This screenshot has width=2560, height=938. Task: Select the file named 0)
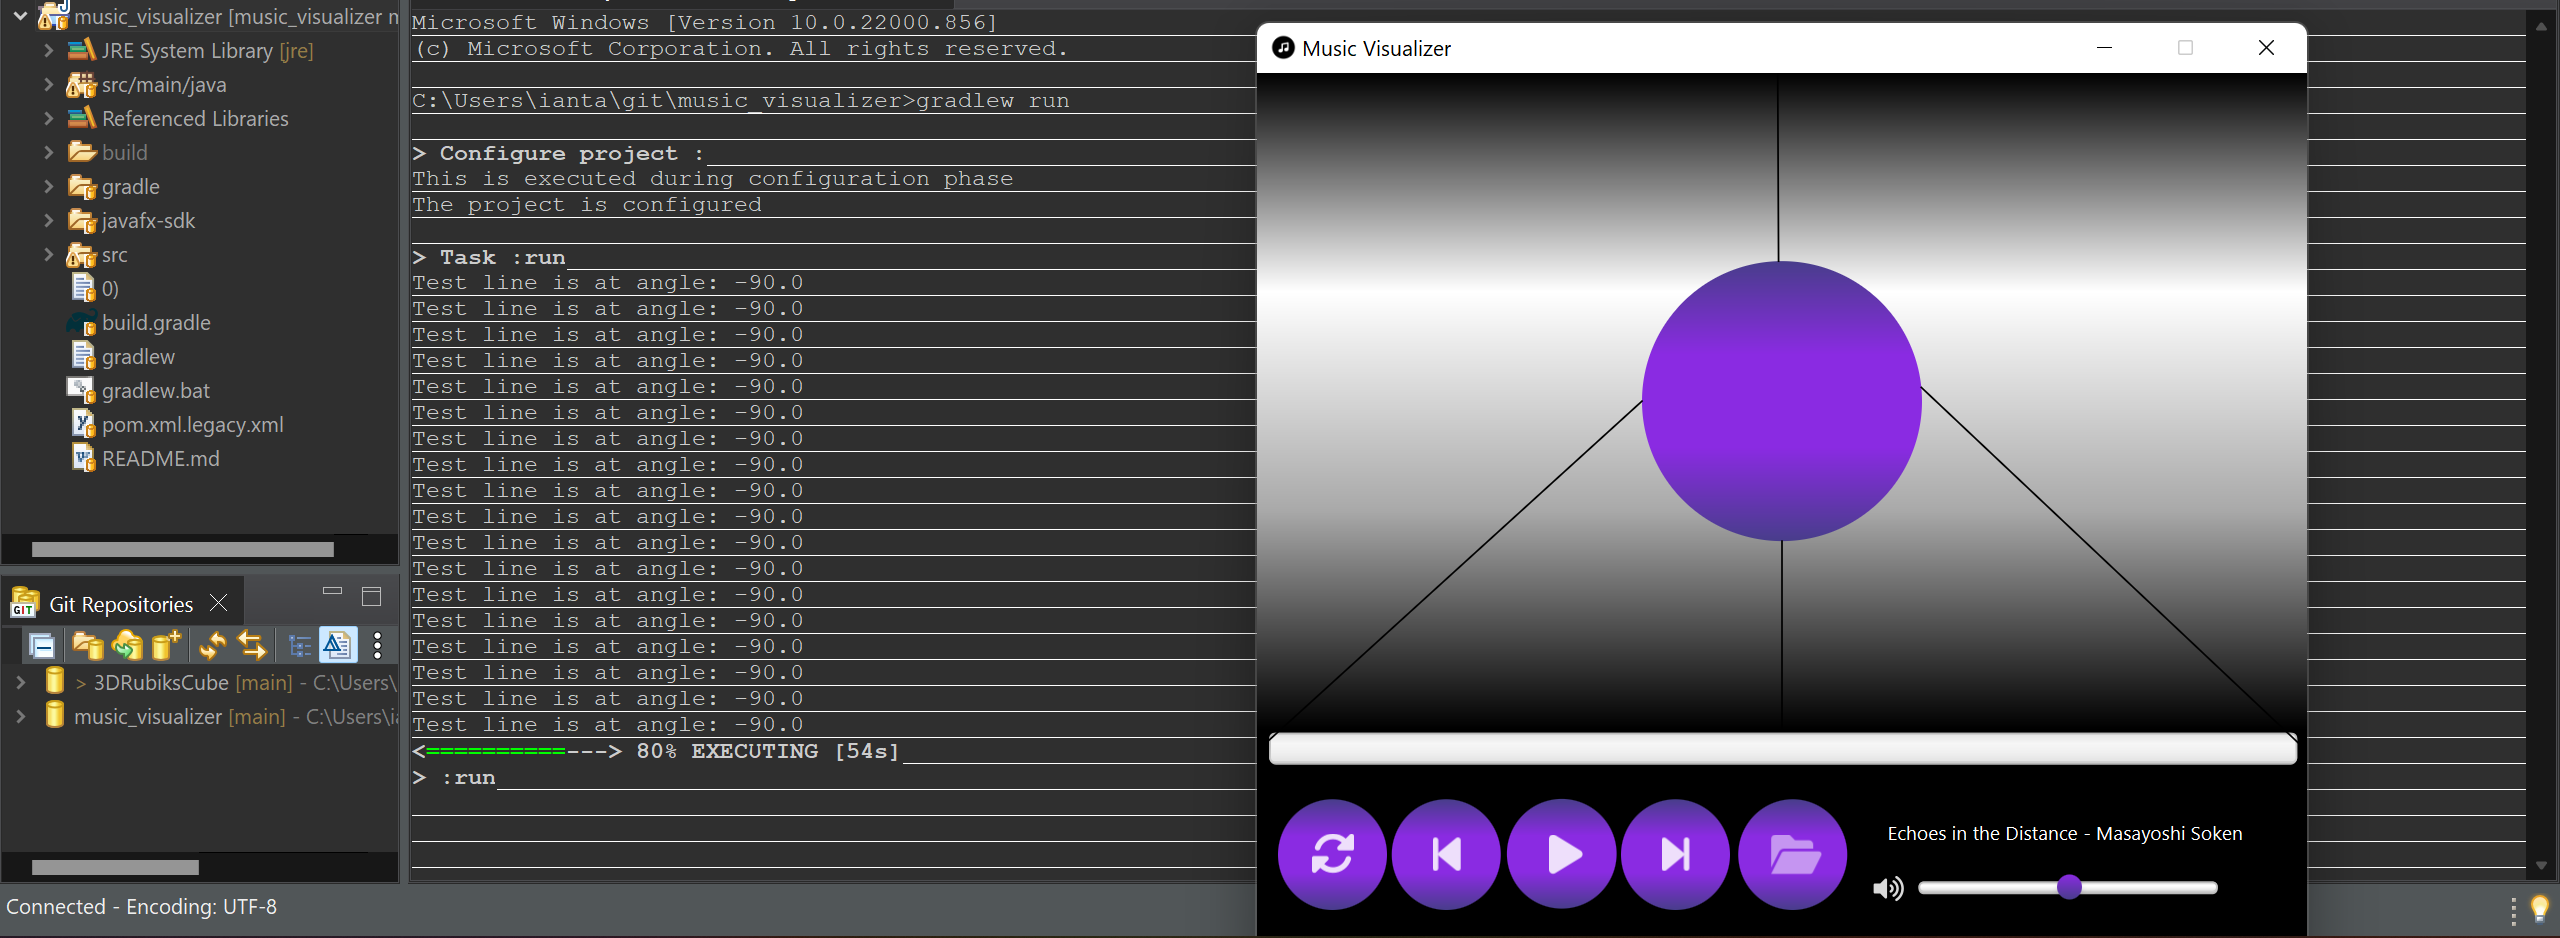110,288
